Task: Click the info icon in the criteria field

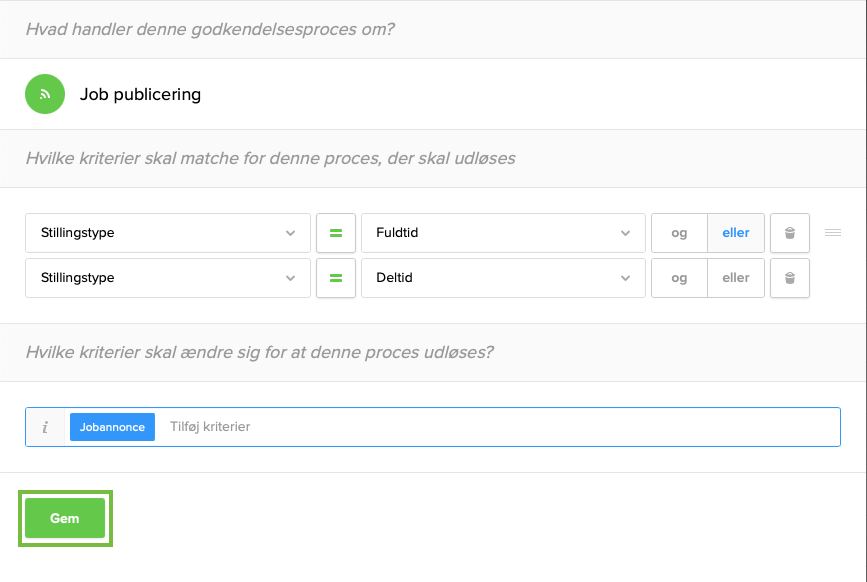Action: [x=45, y=427]
